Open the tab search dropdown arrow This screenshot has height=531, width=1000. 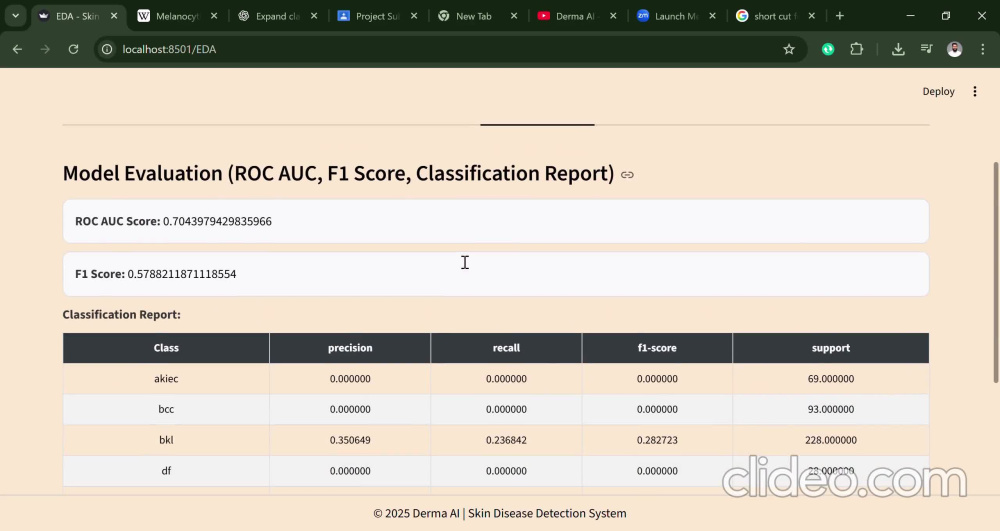pyautogui.click(x=15, y=16)
